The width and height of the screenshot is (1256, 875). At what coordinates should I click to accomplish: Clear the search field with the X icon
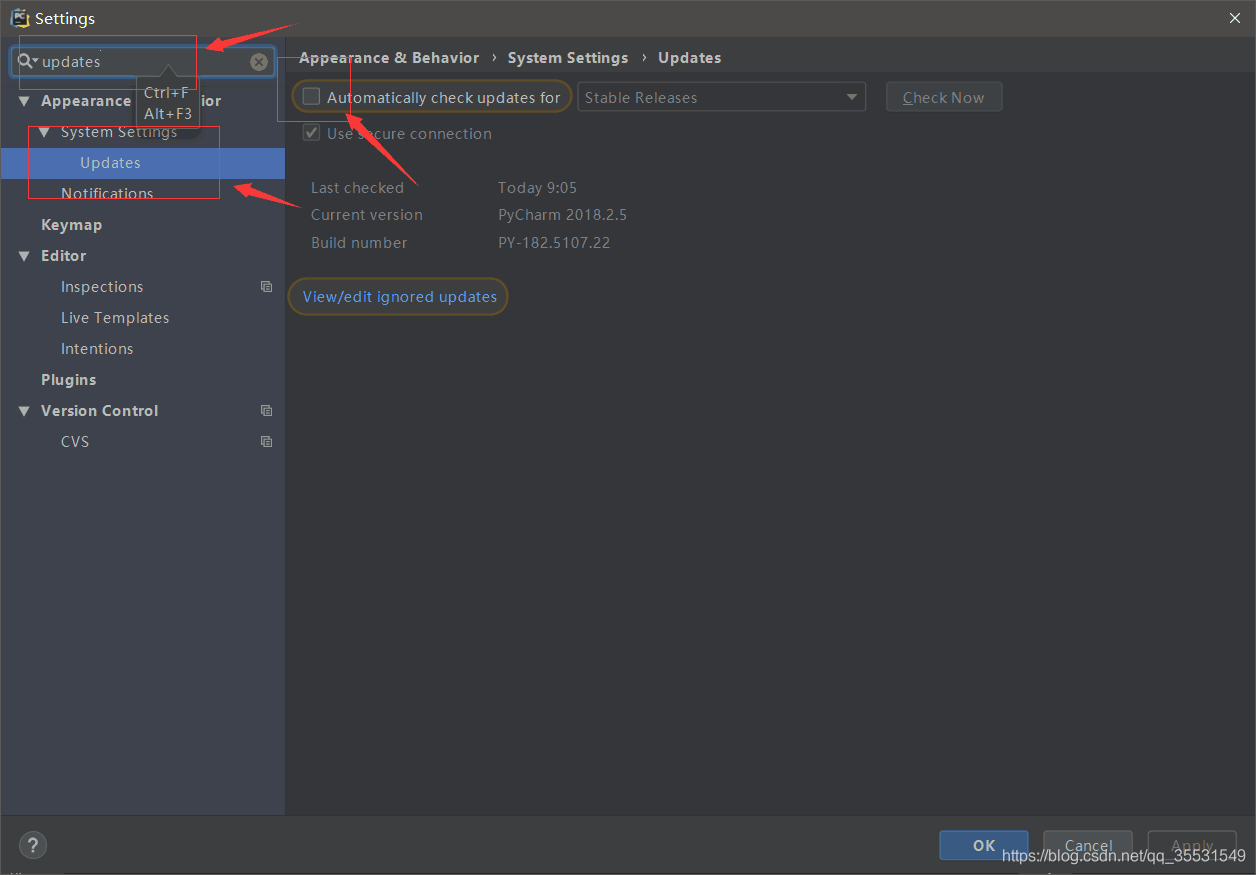[x=259, y=62]
